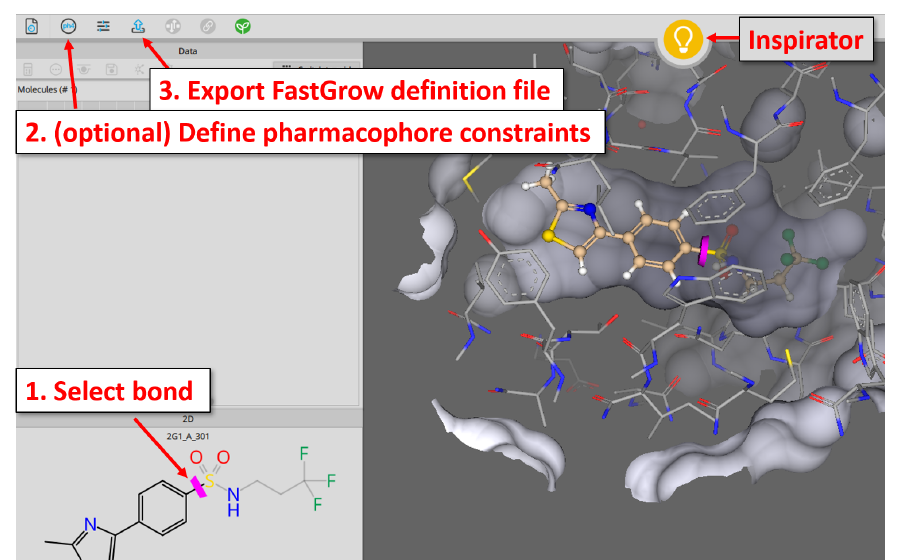Click the green seedling grow icon
This screenshot has width=899, height=560.
(243, 26)
